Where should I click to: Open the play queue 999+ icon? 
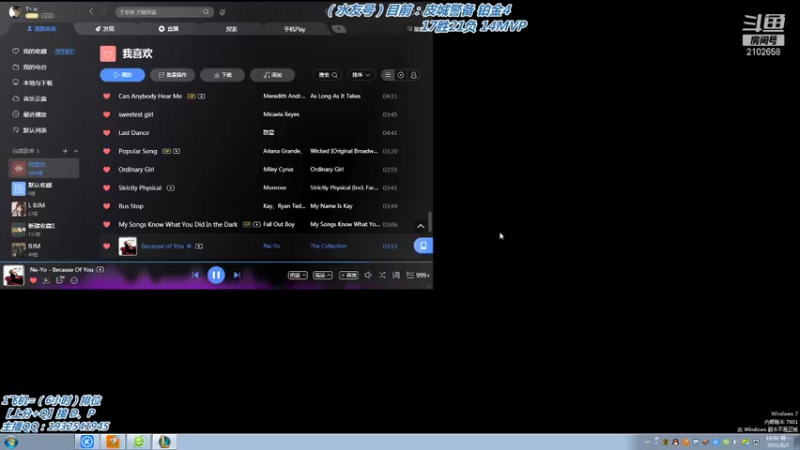(417, 275)
